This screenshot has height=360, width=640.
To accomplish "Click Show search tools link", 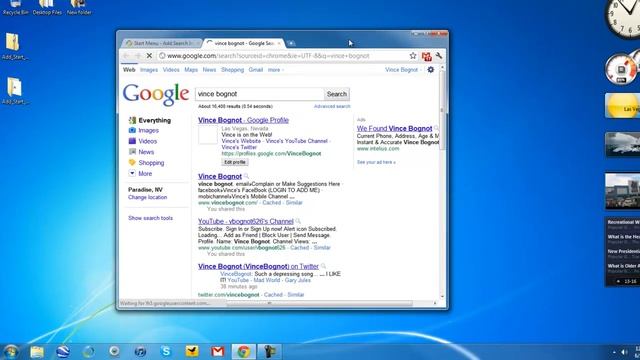I will pos(150,218).
